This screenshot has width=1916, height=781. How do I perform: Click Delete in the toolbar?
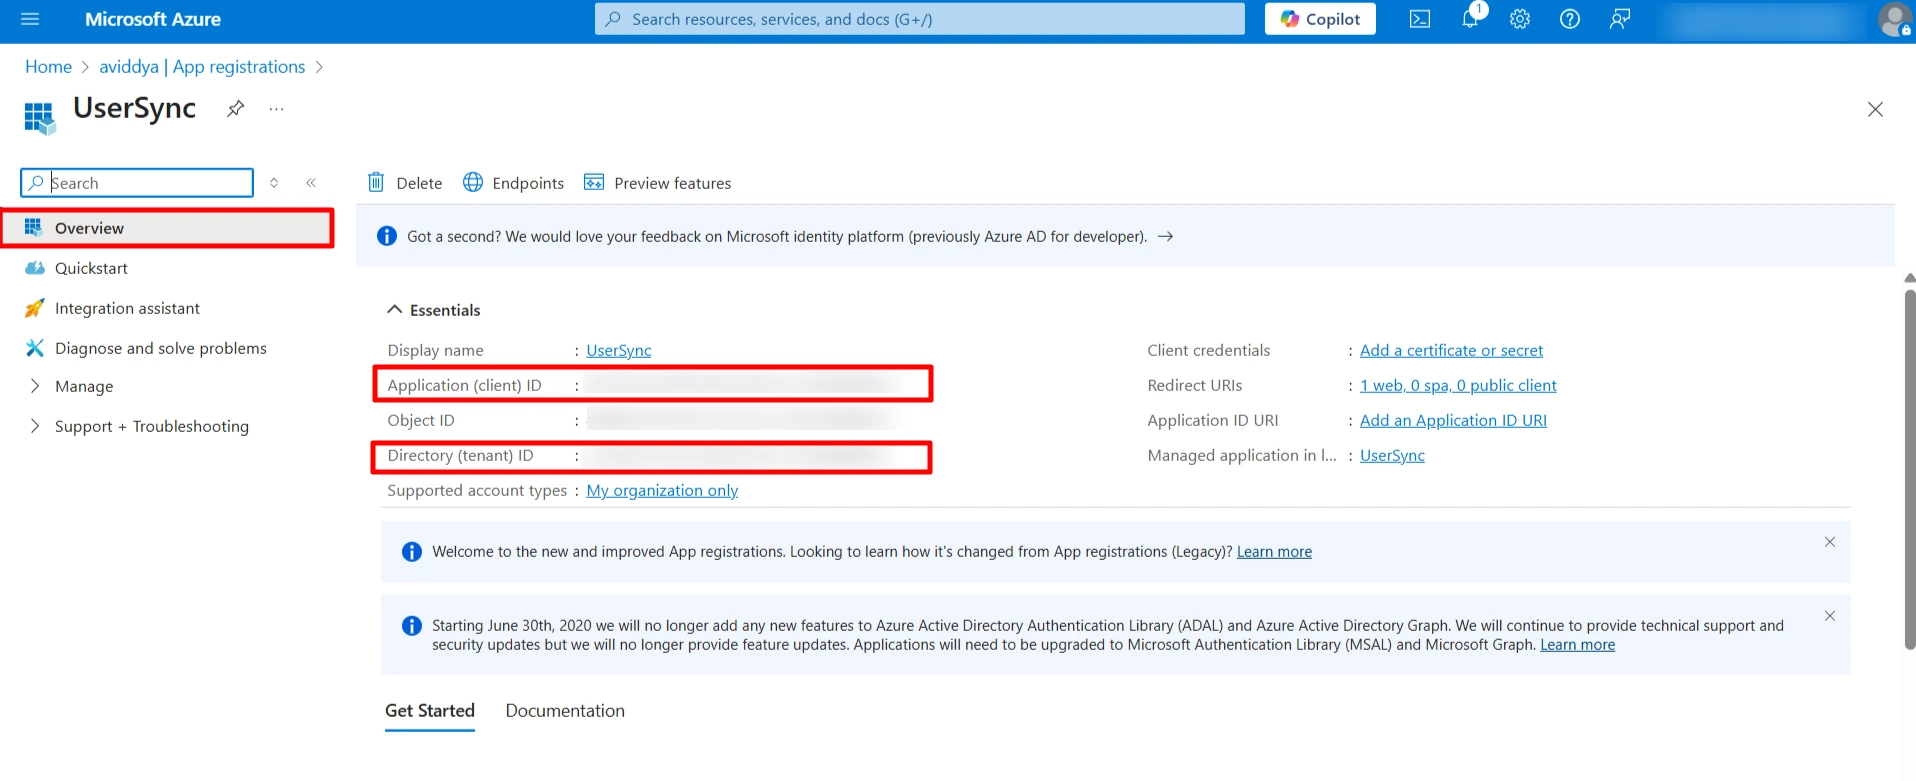click(x=405, y=183)
